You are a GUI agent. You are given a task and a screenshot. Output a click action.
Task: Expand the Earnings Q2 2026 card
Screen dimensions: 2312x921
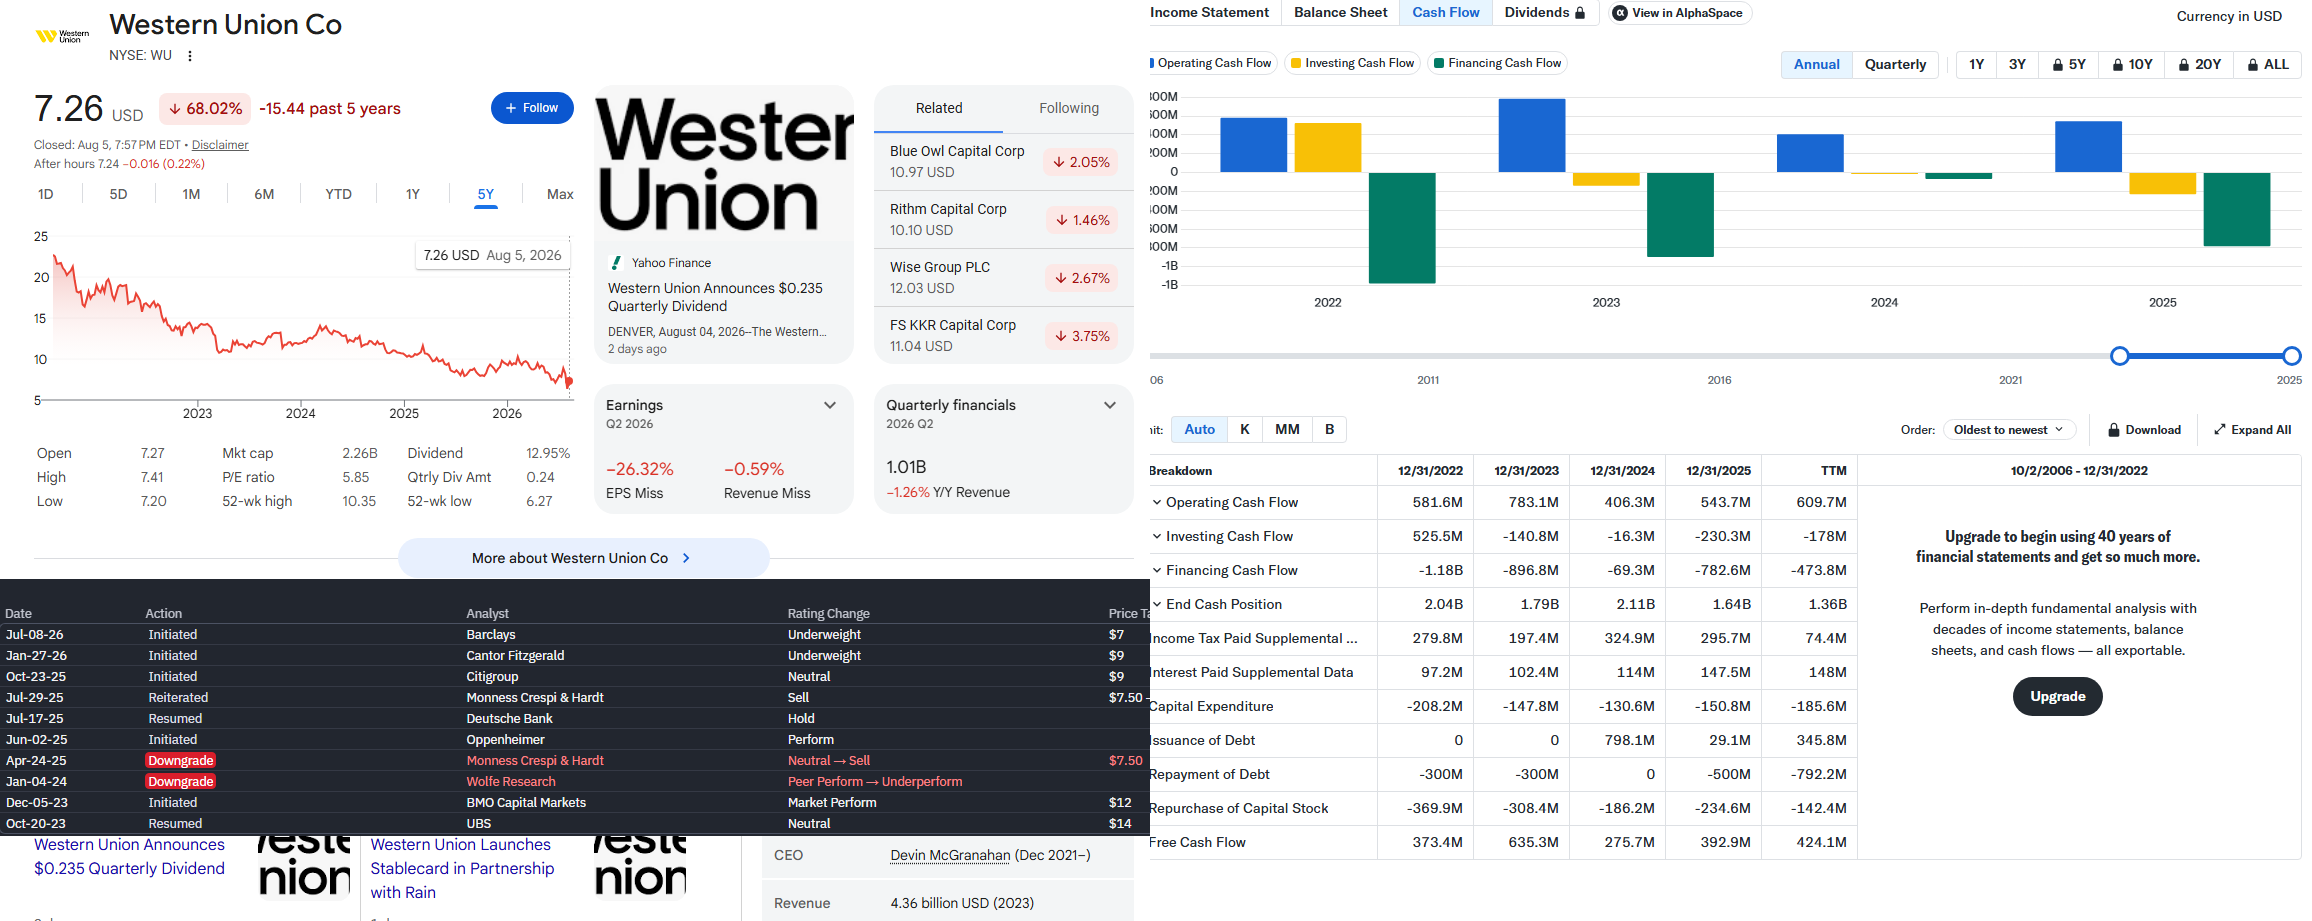830,405
